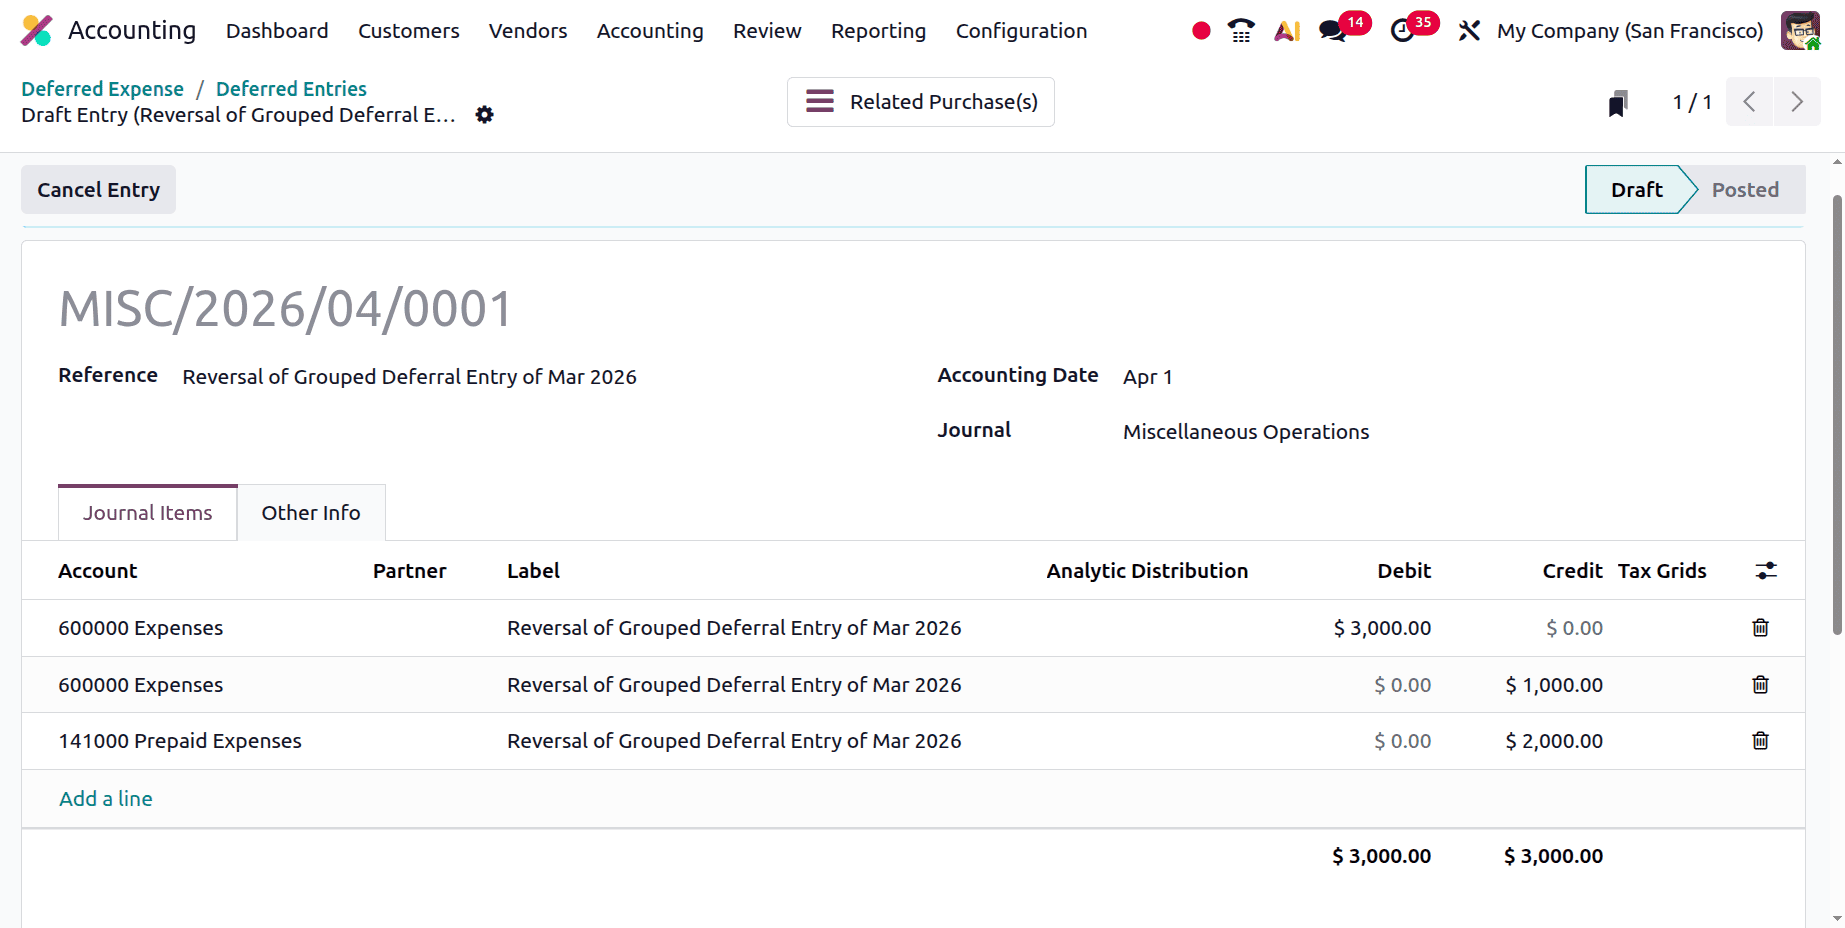Screen dimensions: 1845x928
Task: Click the red recording status dot
Action: point(1201,31)
